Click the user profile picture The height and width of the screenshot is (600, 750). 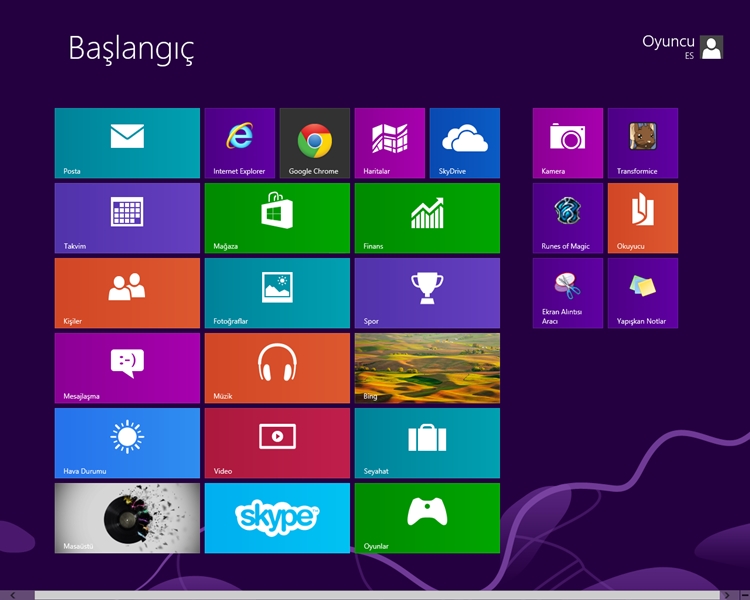pyautogui.click(x=711, y=47)
